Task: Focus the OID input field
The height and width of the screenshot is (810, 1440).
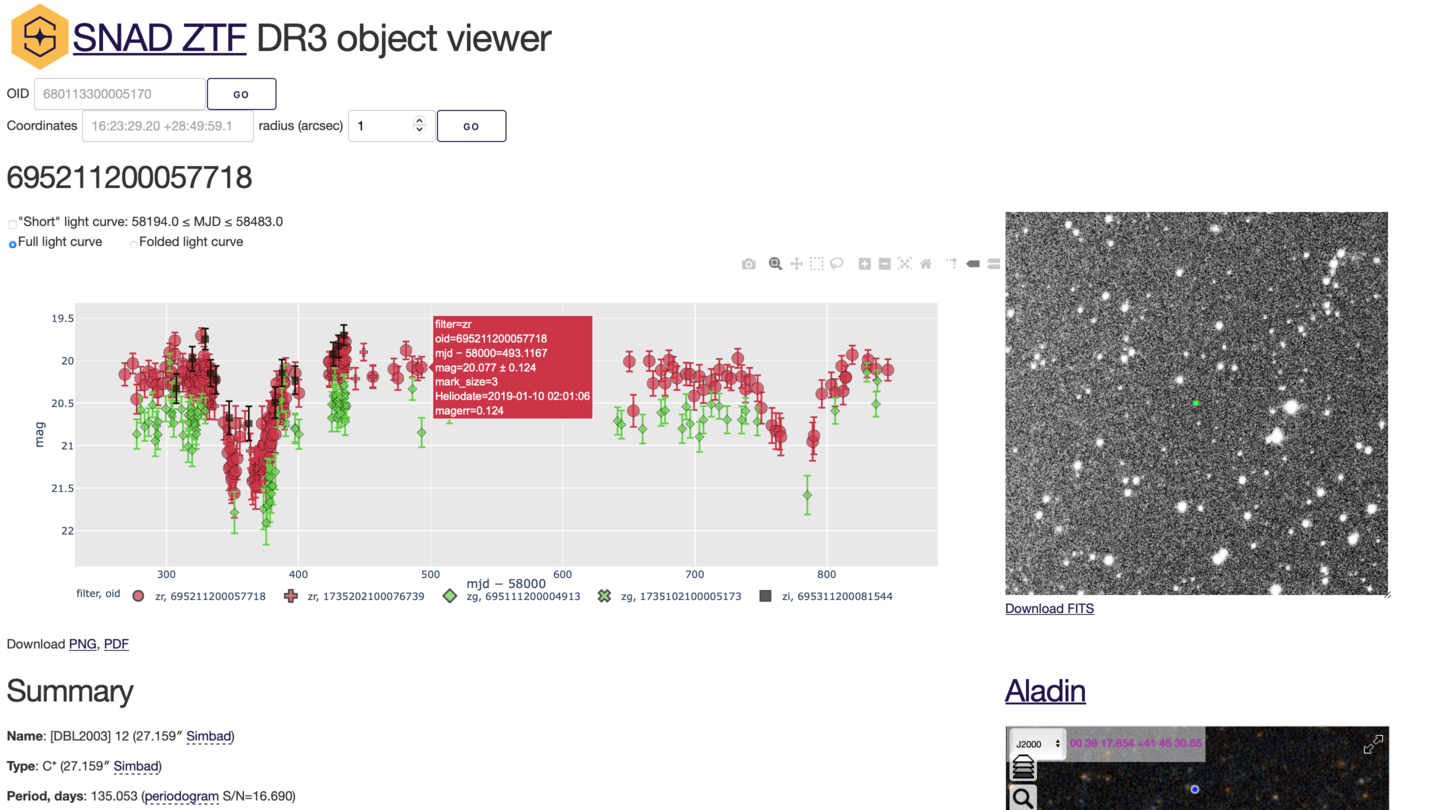Action: coord(120,94)
